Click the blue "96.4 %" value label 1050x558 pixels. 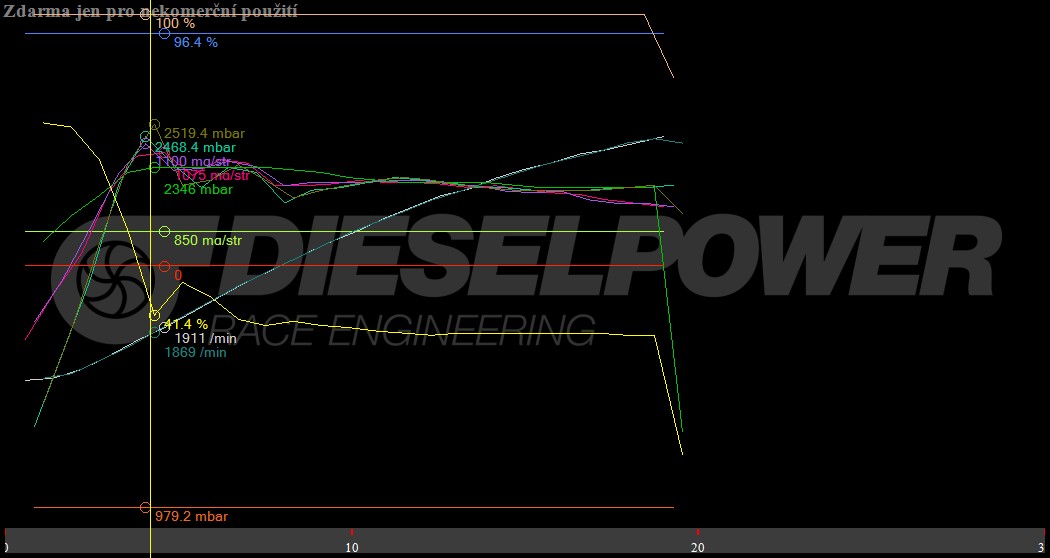(196, 42)
